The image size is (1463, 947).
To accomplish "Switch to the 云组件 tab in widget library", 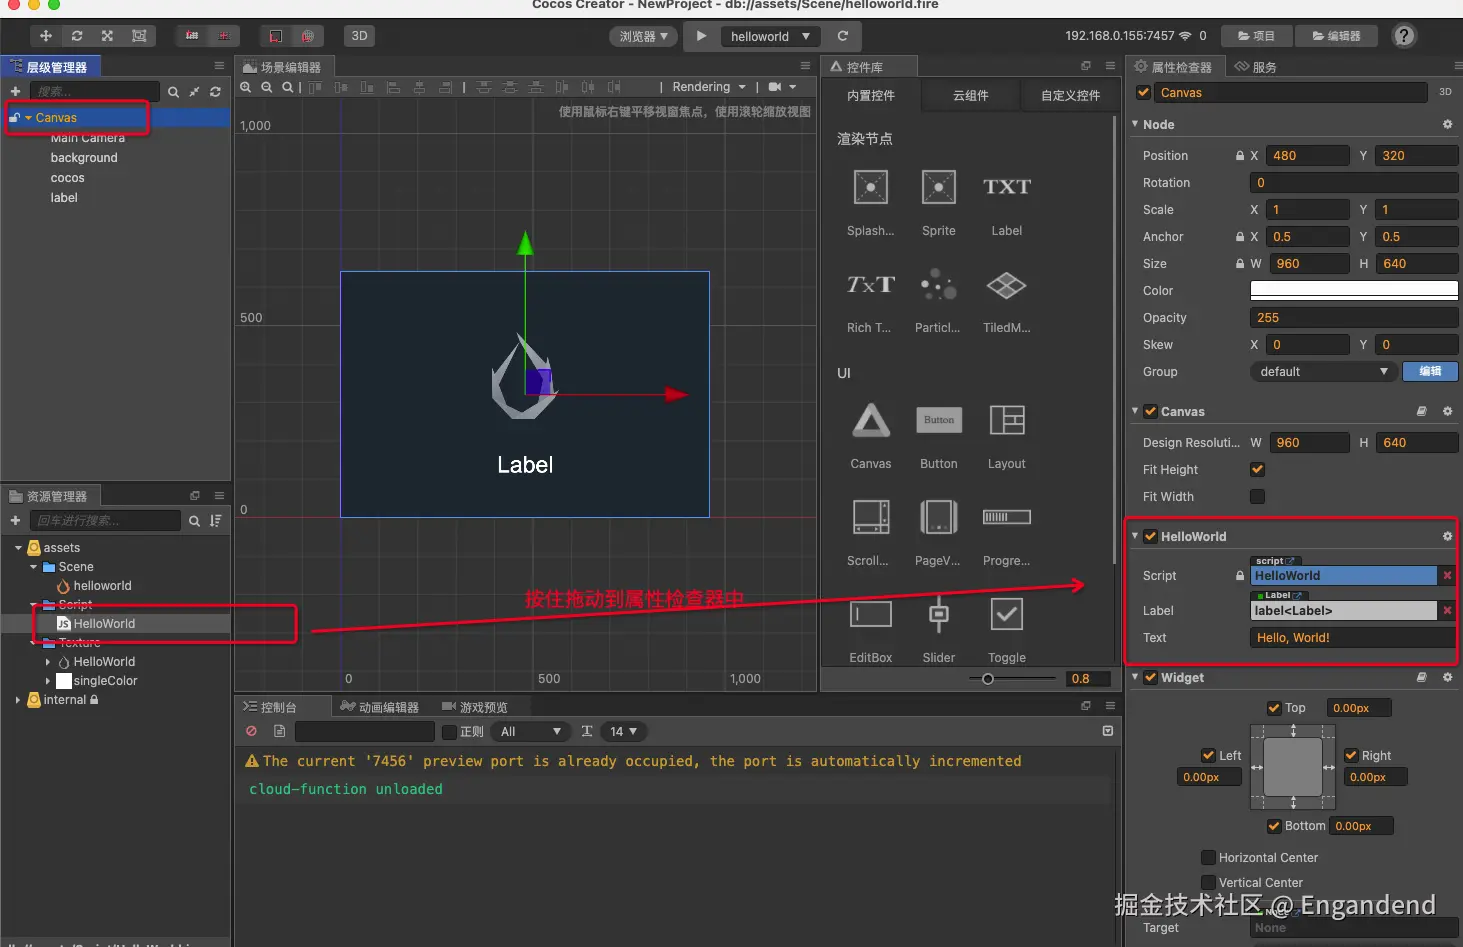I will 971,96.
